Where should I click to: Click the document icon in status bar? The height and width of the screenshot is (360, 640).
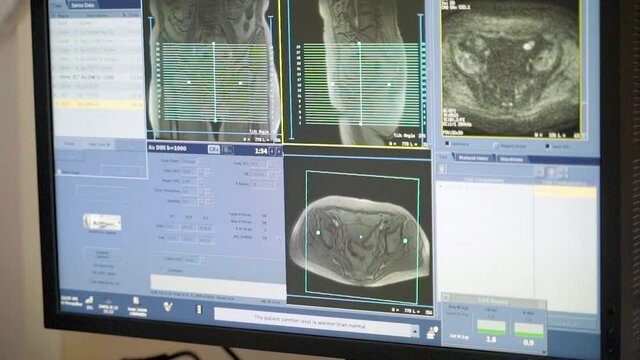click(x=136, y=301)
